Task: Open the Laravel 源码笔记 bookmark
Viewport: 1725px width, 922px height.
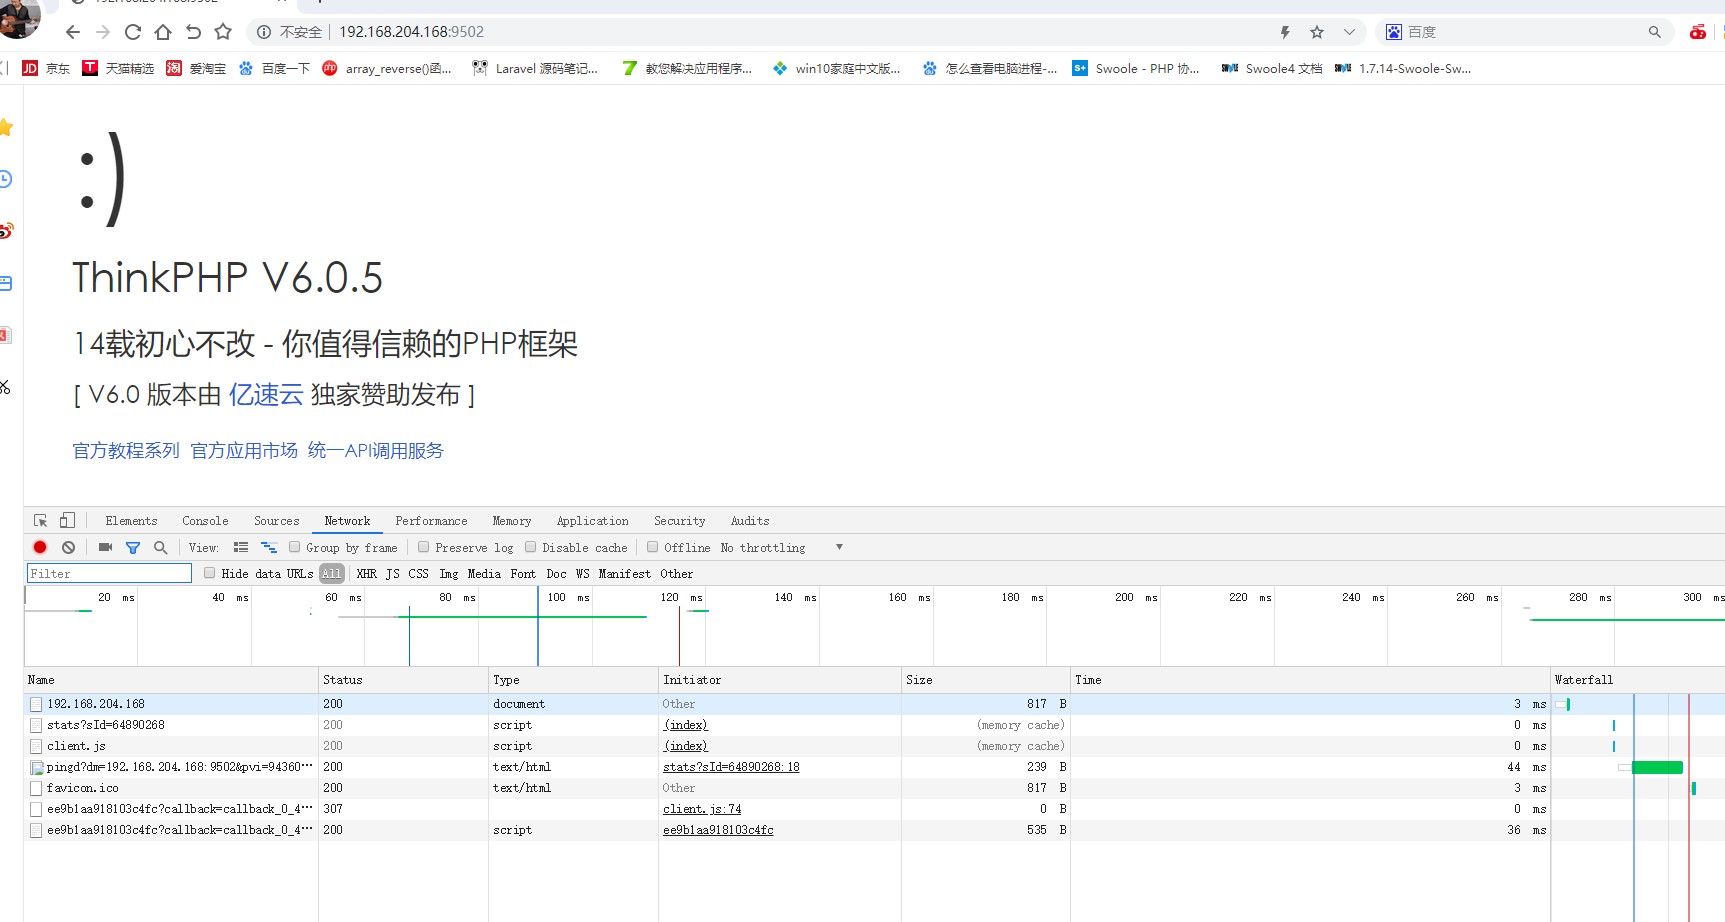Action: pyautogui.click(x=535, y=68)
